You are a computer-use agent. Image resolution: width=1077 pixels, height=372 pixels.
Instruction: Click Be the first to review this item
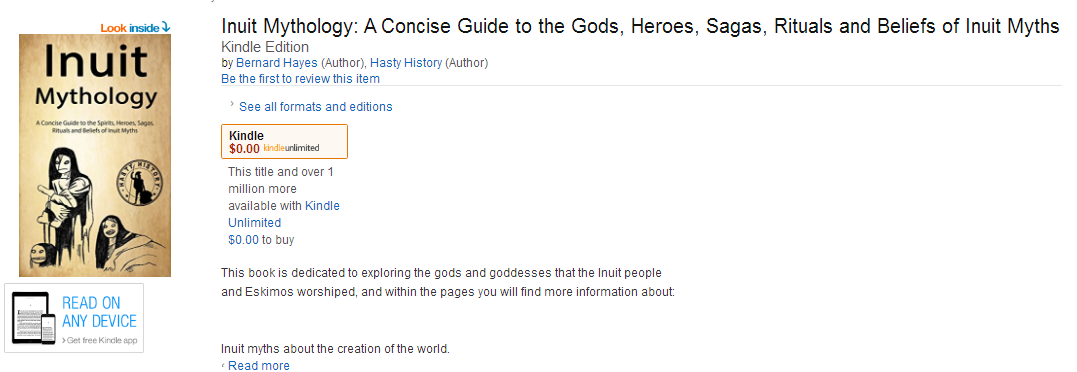[x=300, y=78]
